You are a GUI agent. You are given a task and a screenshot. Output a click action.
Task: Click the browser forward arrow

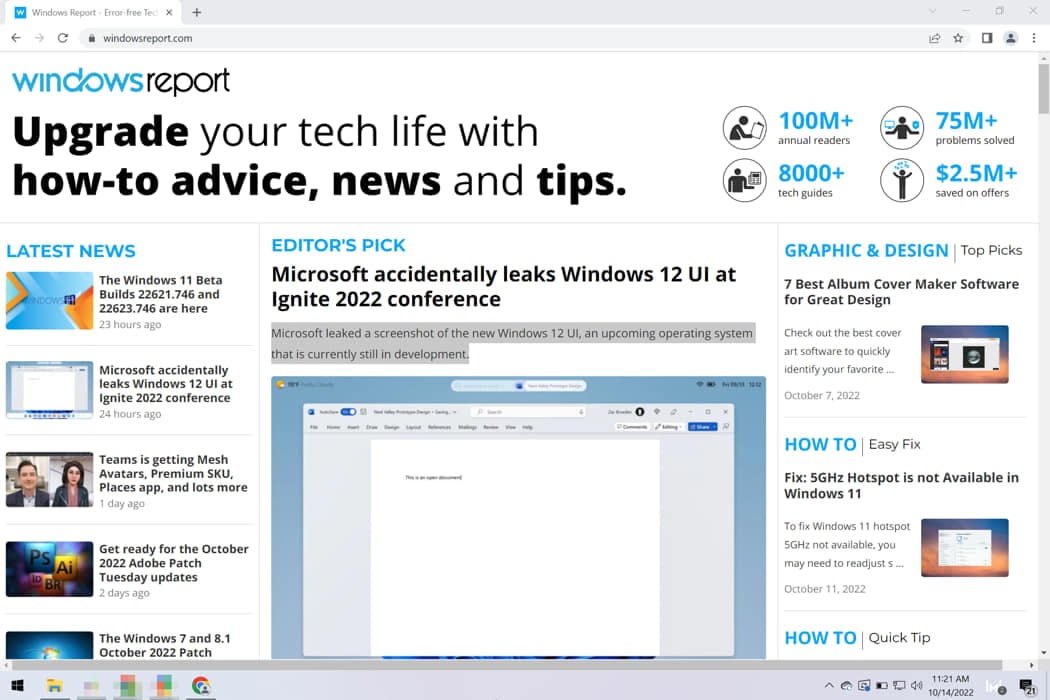pos(40,38)
